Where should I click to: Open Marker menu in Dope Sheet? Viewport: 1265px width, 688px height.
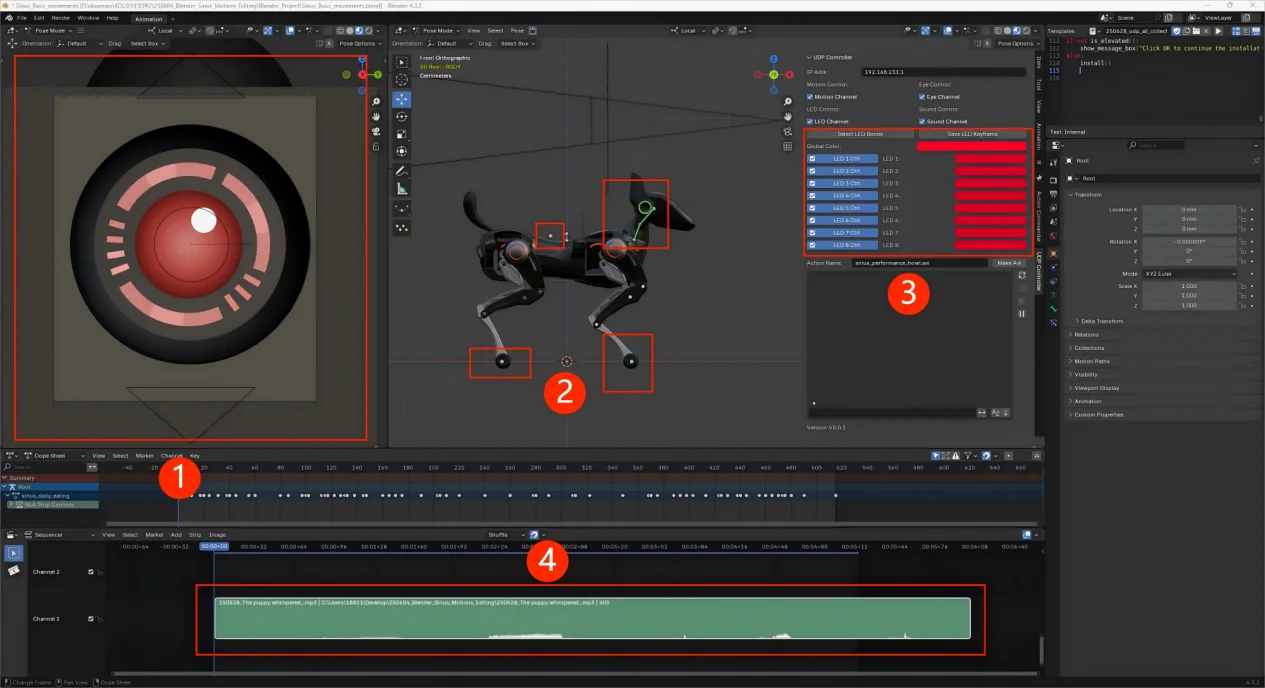(x=146, y=456)
